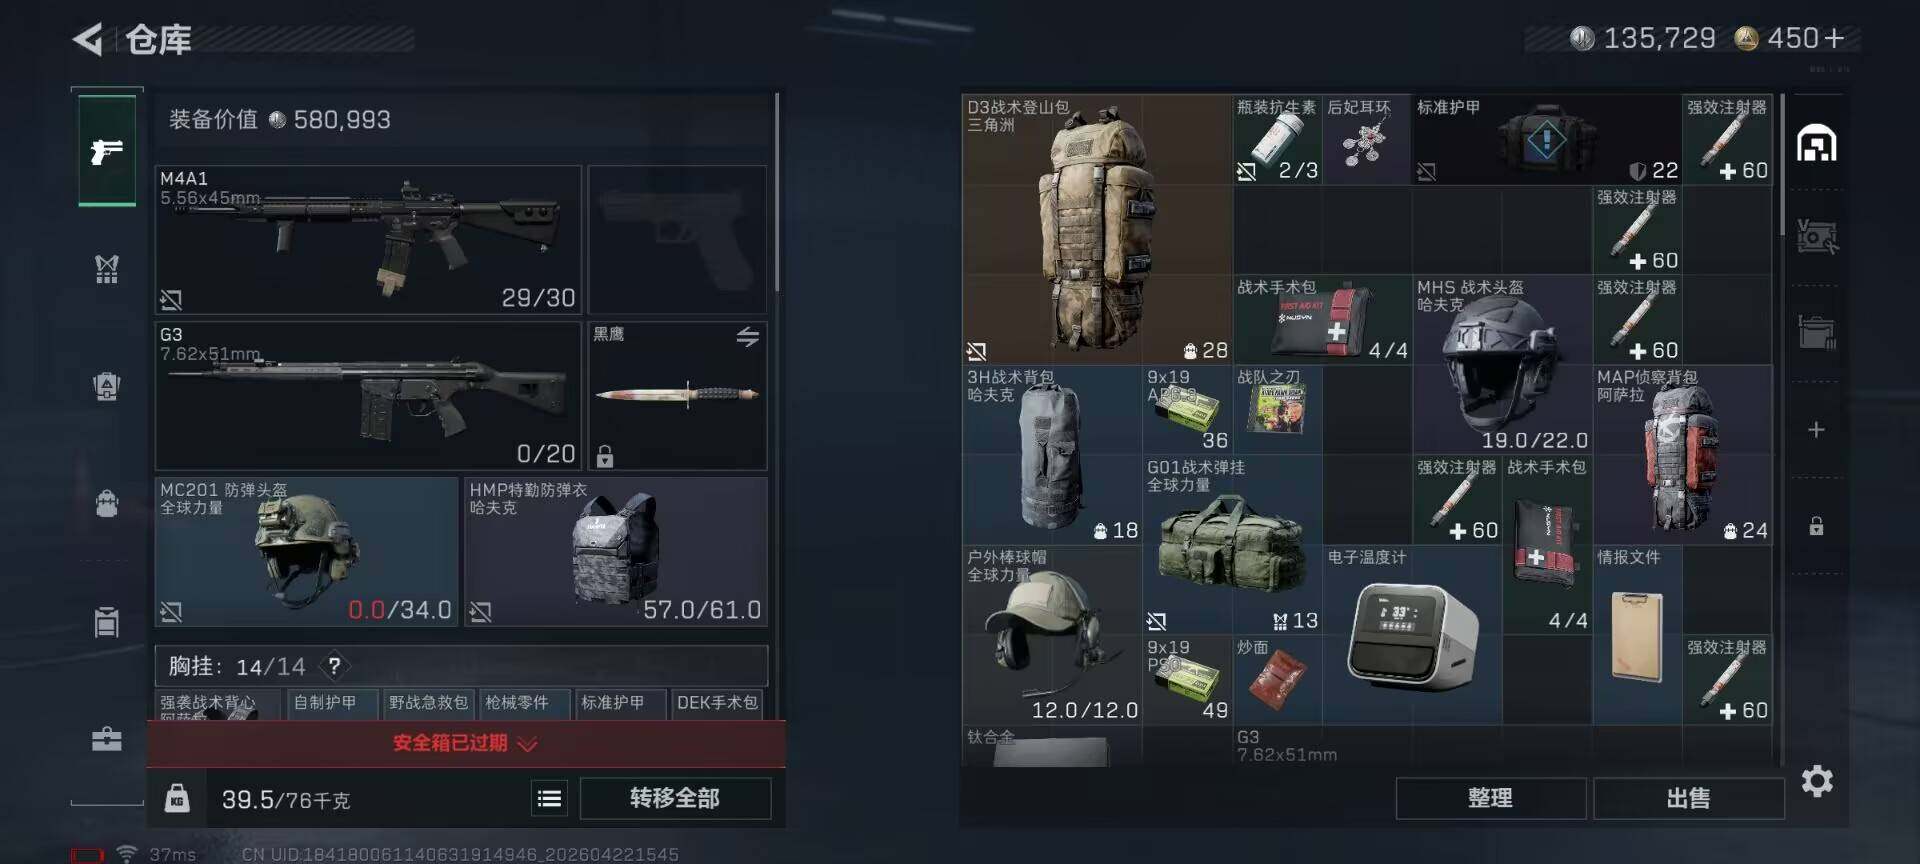Click the 出售 sell button
Image resolution: width=1920 pixels, height=864 pixels.
pyautogui.click(x=1688, y=798)
